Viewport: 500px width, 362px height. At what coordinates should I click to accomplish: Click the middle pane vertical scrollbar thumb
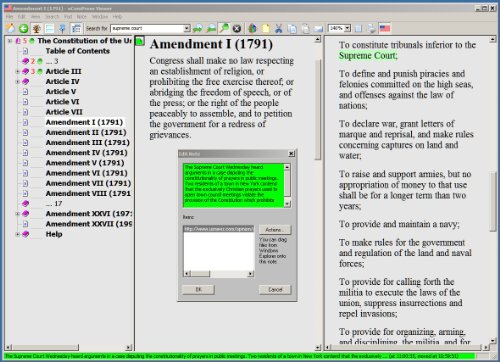[318, 110]
